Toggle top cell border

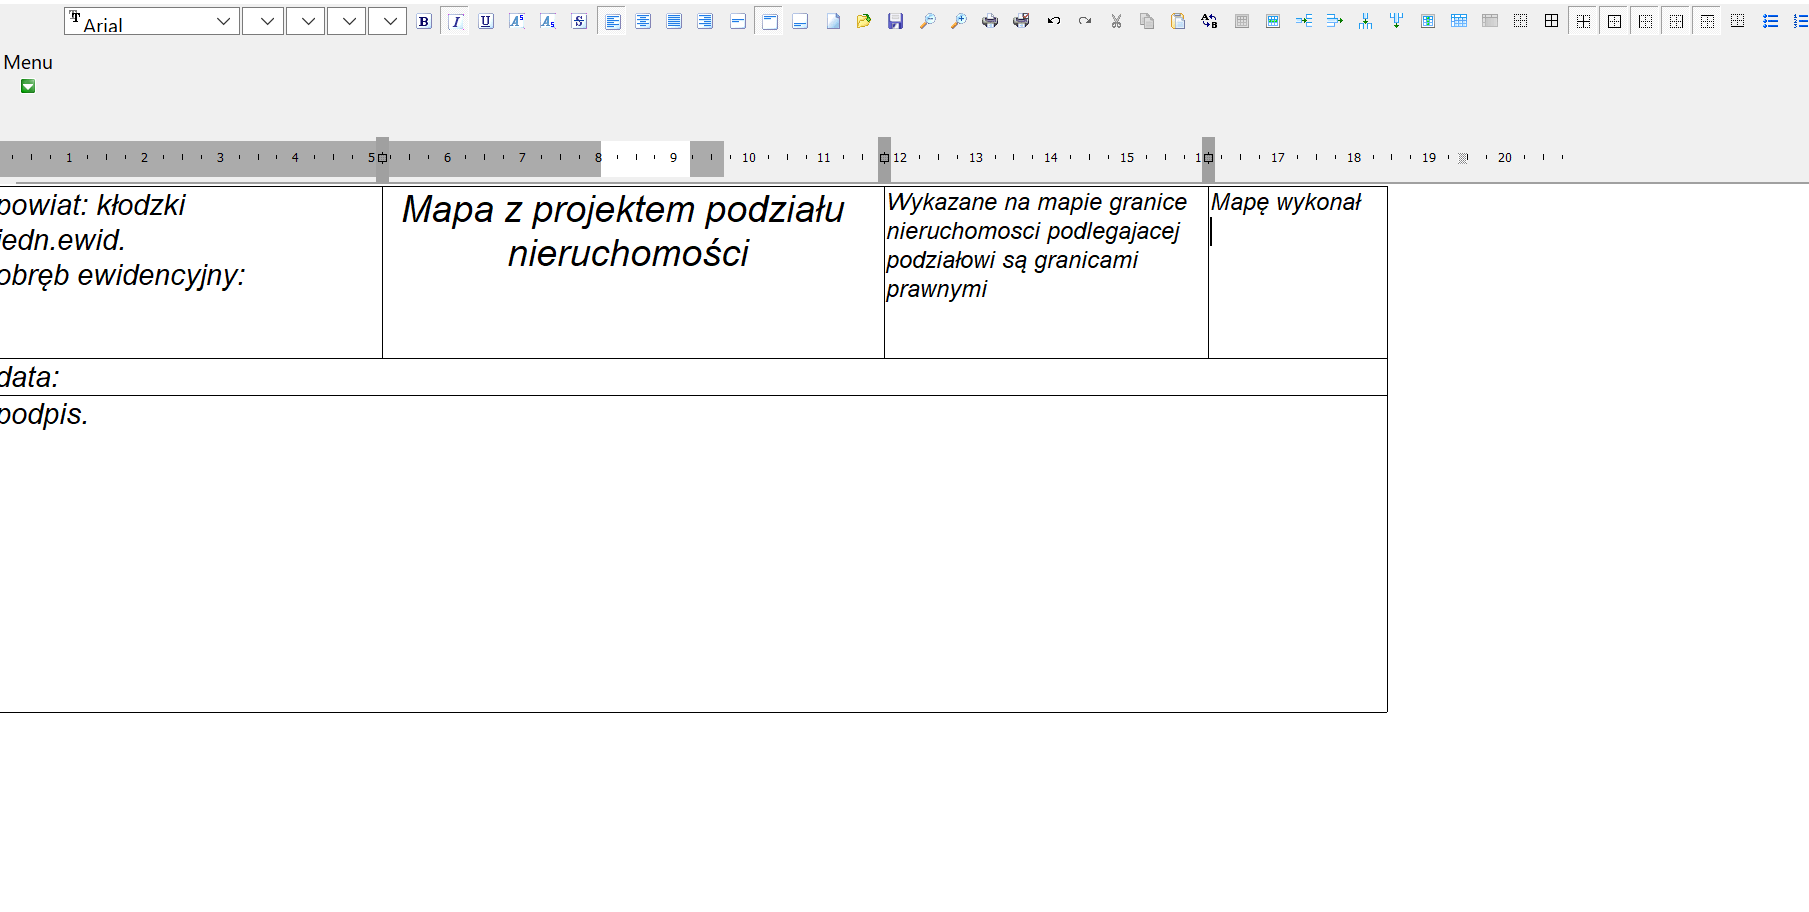click(x=1707, y=21)
